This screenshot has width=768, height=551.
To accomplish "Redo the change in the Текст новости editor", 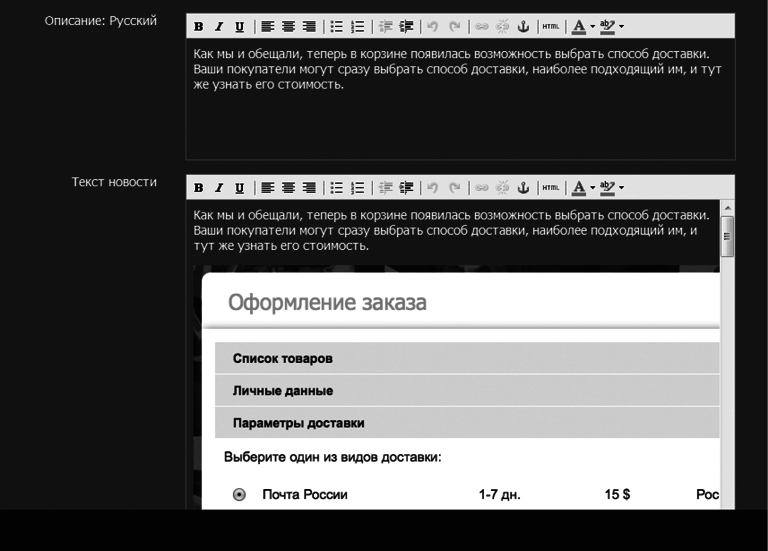I will pos(455,188).
